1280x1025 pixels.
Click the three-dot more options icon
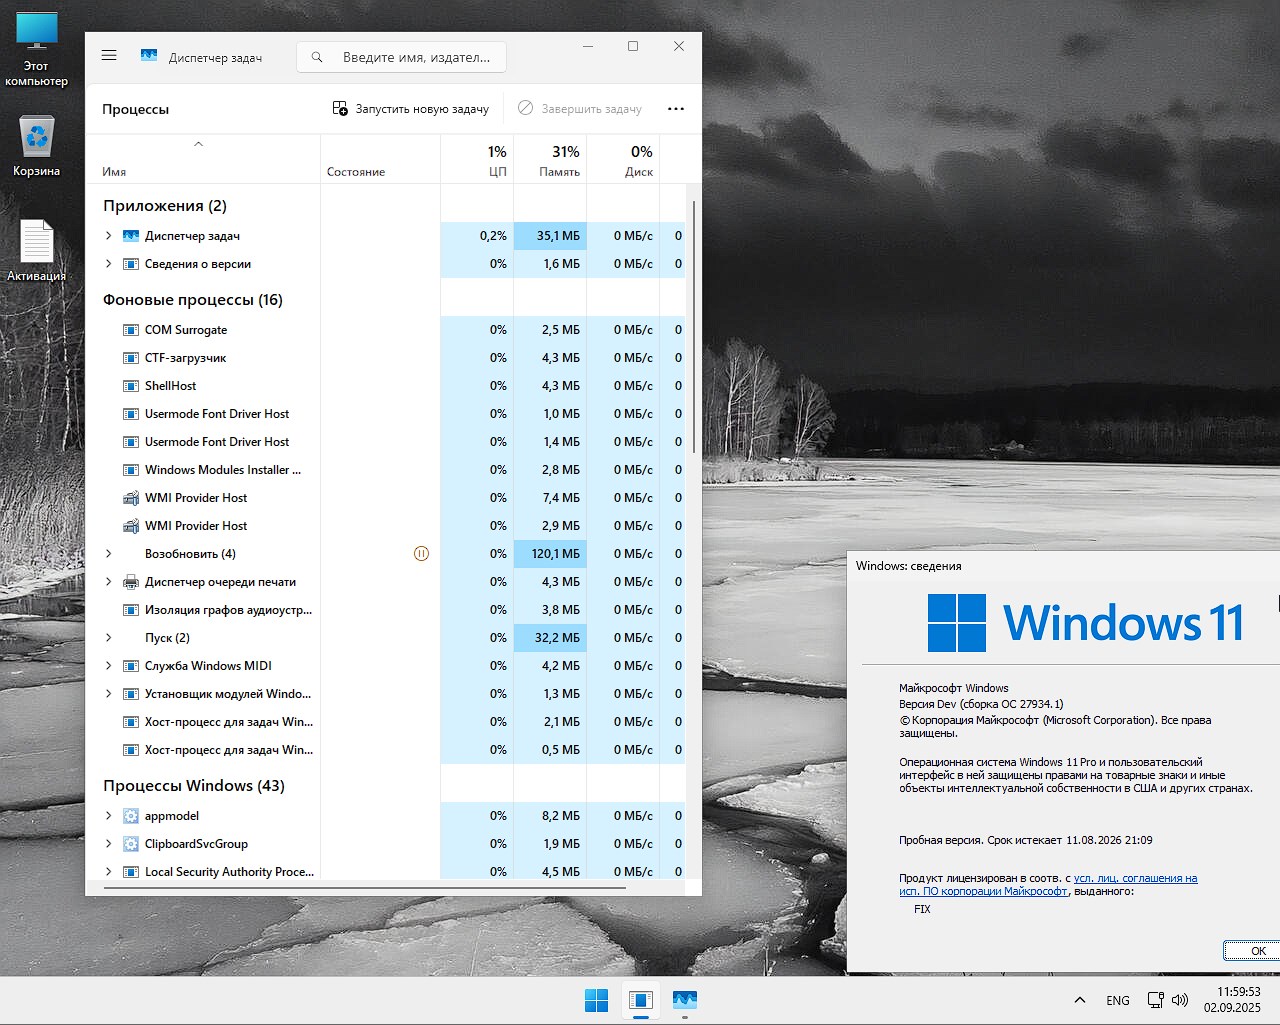[x=676, y=109]
